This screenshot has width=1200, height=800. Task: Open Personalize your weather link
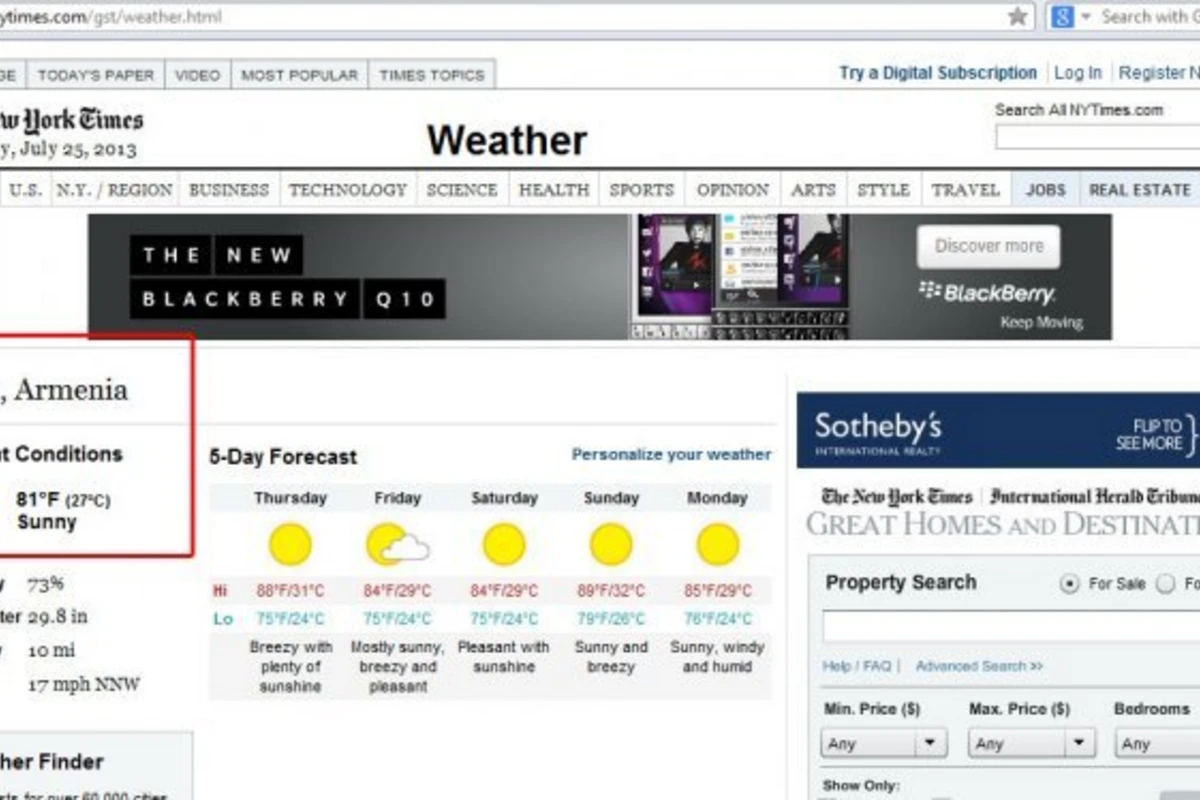tap(671, 454)
